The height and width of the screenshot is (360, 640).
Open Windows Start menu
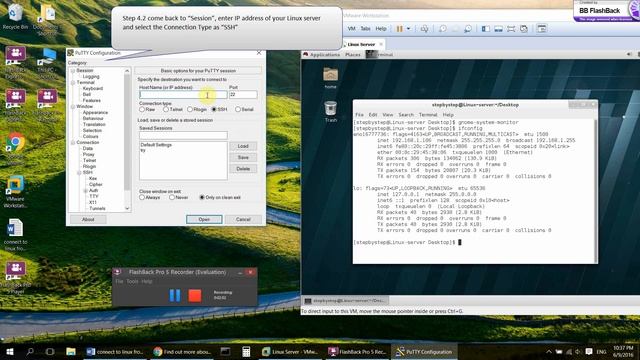point(10,351)
